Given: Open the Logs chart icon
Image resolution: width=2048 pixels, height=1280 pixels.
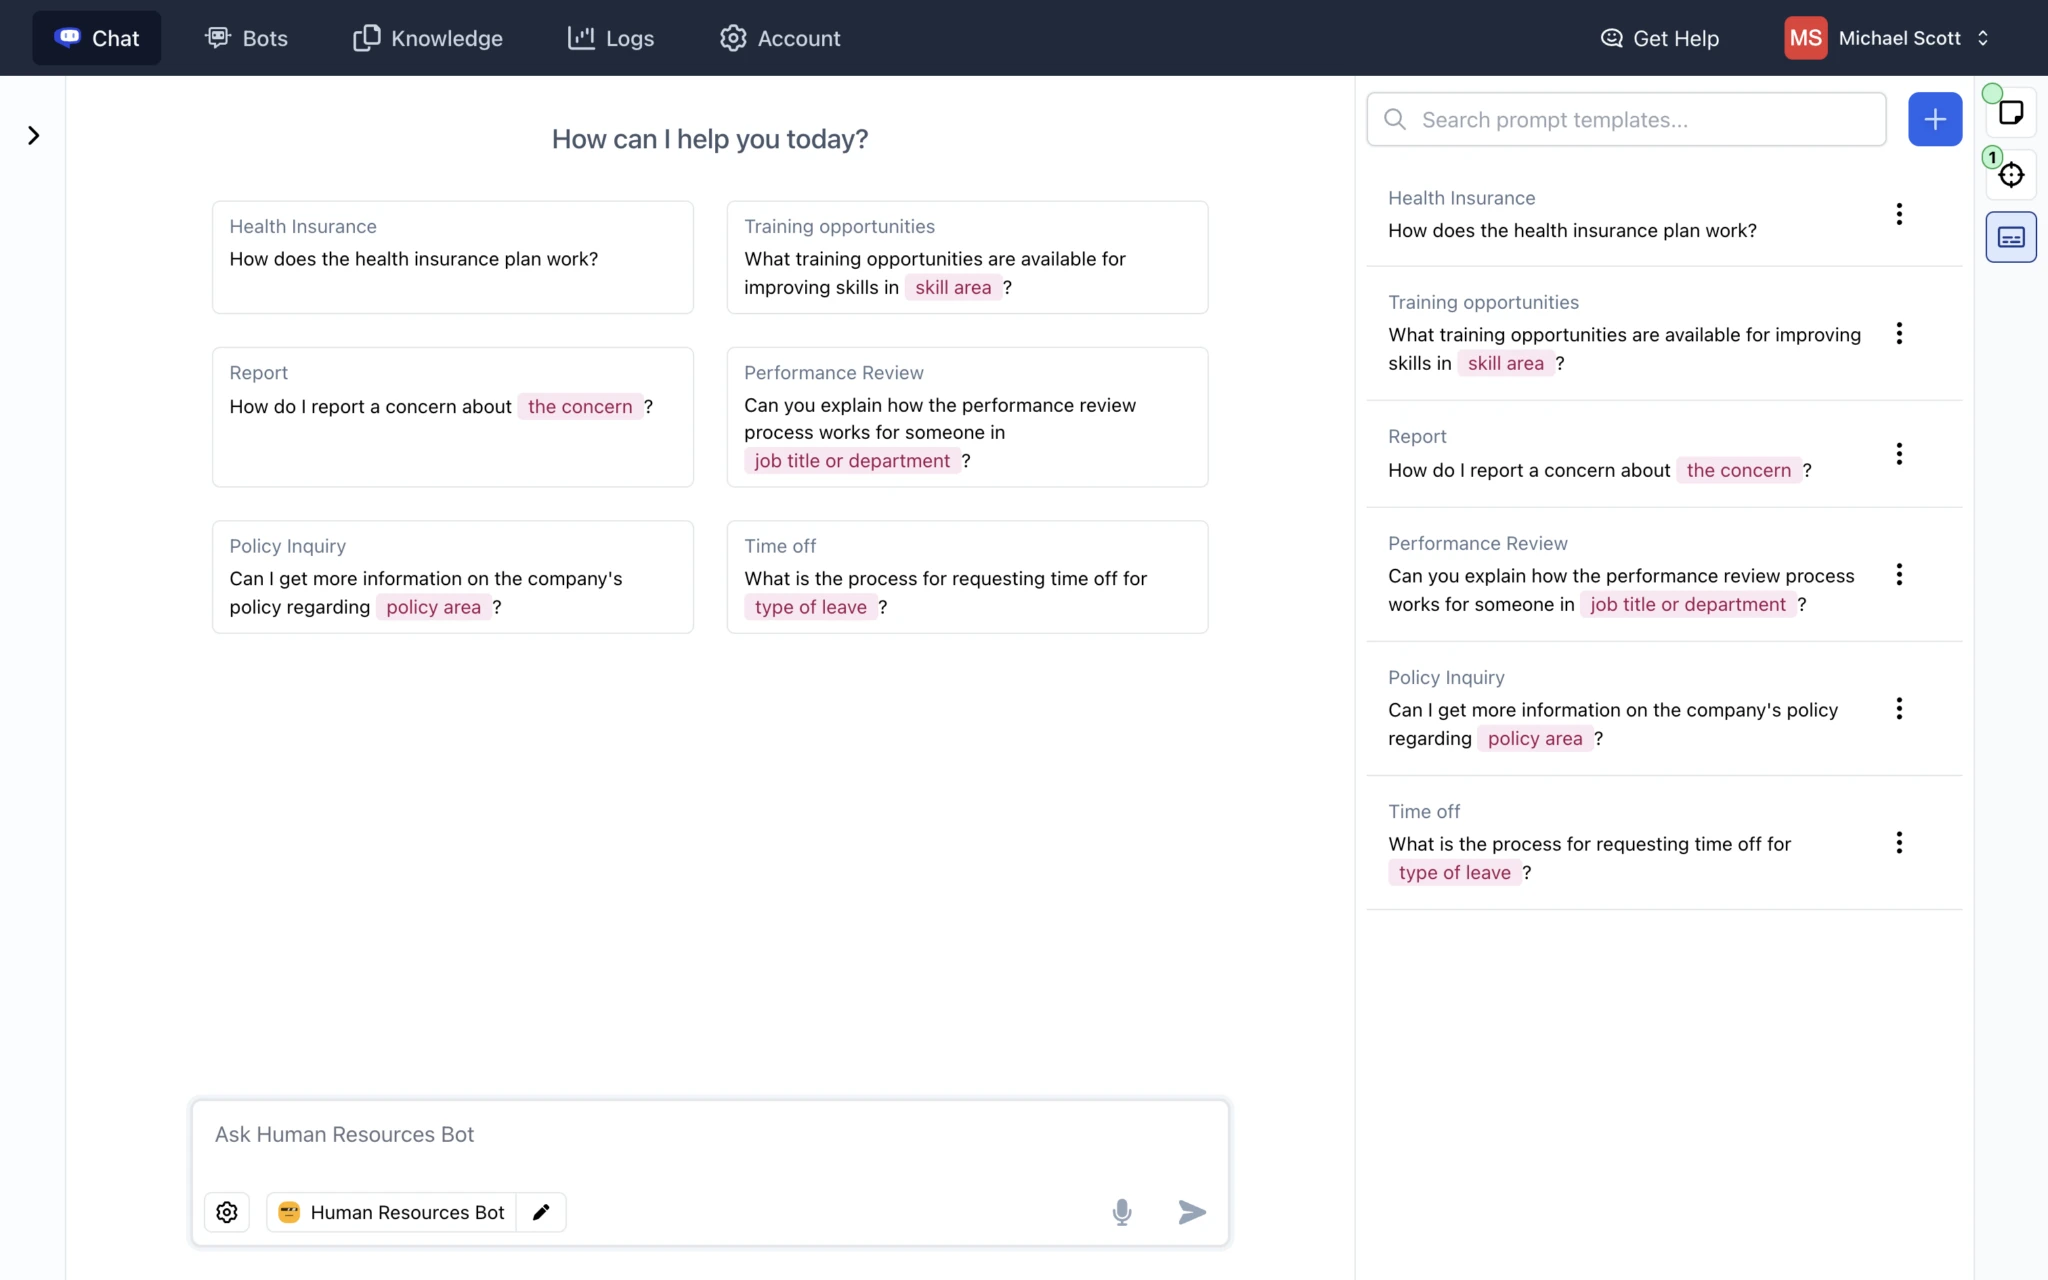Looking at the screenshot, I should [581, 37].
